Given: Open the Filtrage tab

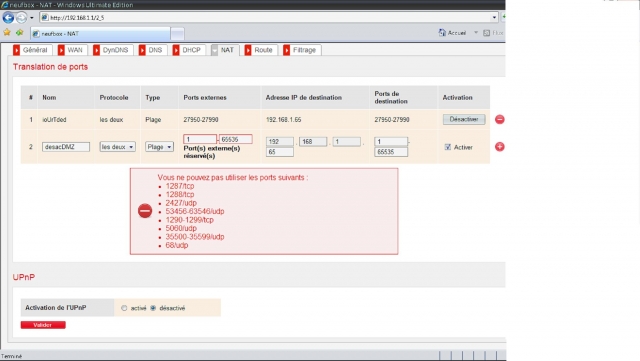Looking at the screenshot, I should pos(302,50).
